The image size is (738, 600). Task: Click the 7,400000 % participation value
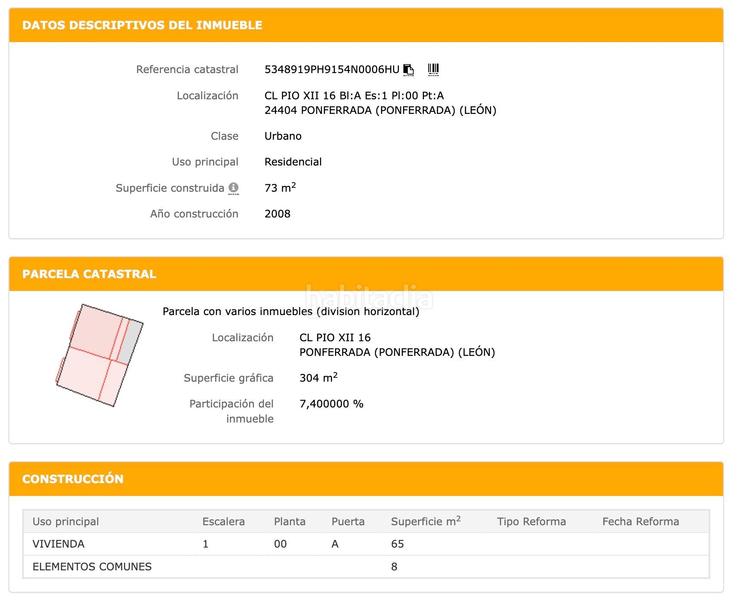coord(331,404)
